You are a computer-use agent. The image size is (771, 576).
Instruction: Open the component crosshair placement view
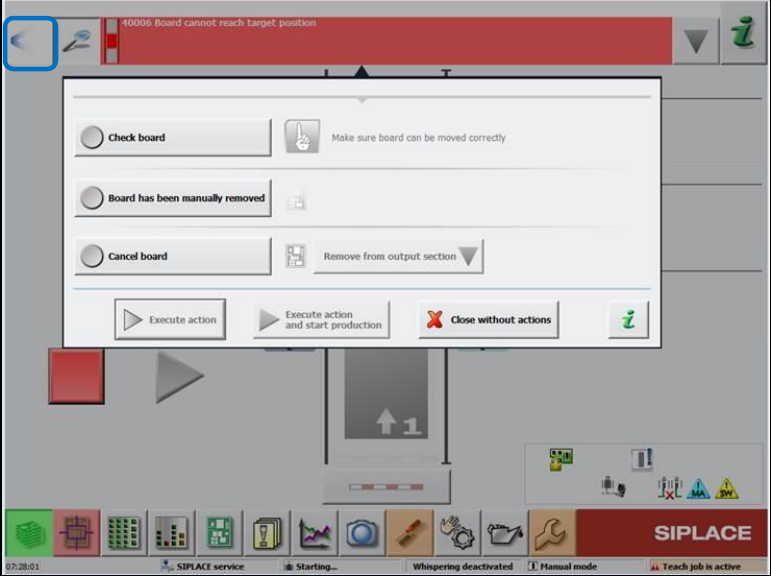point(76,533)
